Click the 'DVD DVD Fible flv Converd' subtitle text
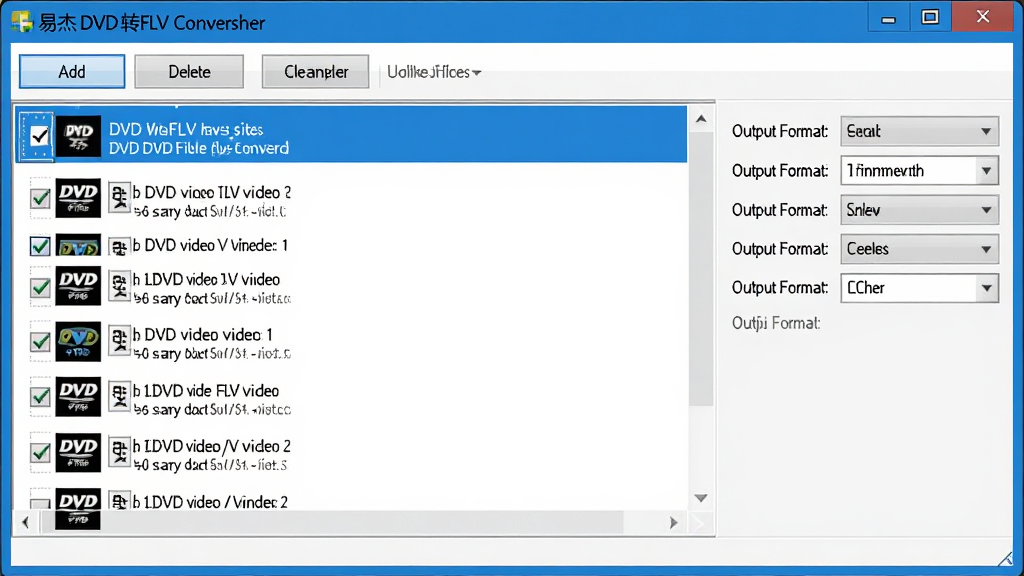The height and width of the screenshot is (576, 1024). [199, 148]
